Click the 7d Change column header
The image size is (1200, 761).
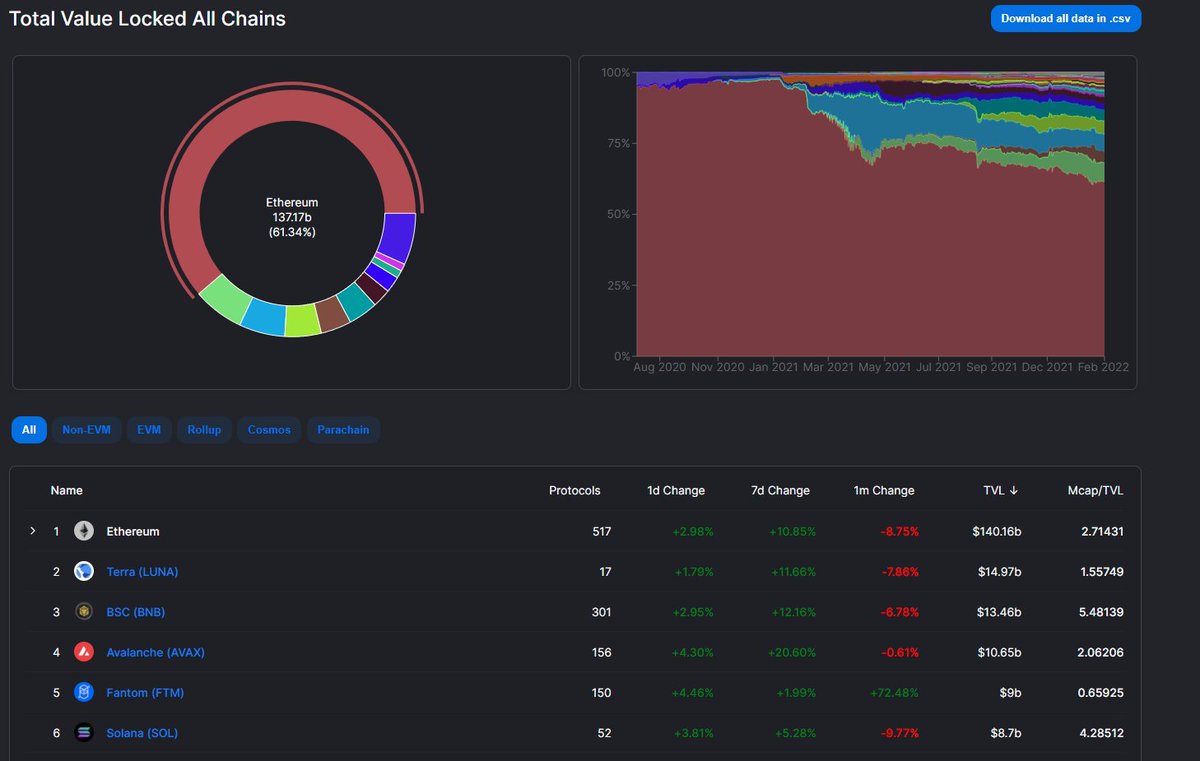pos(781,490)
